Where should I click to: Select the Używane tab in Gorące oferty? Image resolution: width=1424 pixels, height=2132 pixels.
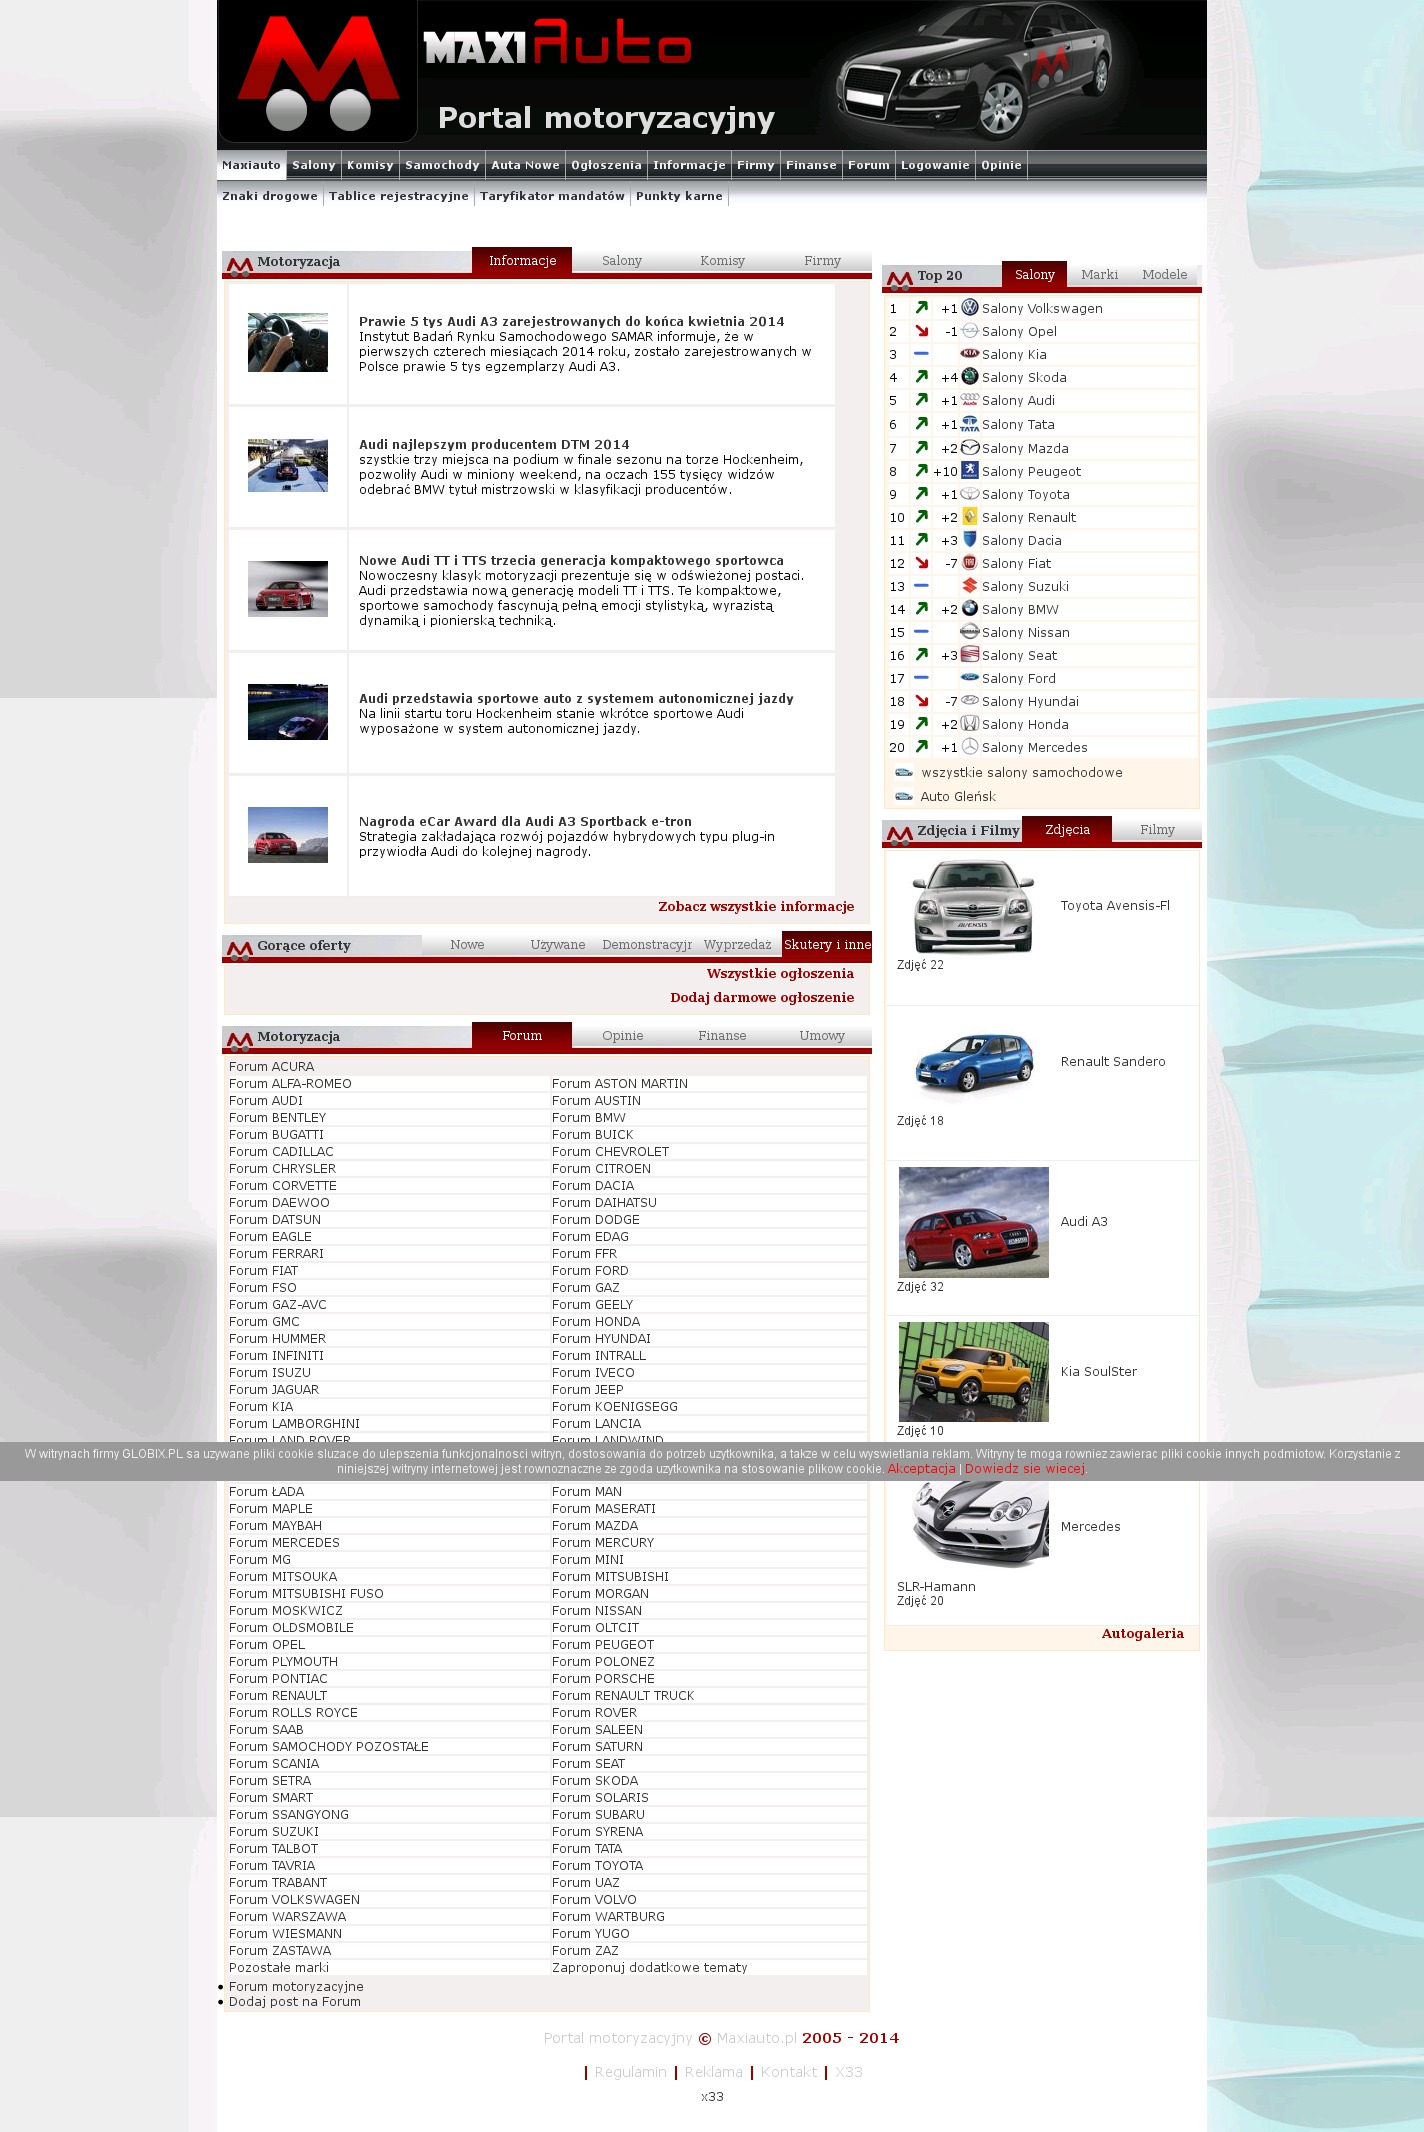pos(558,945)
